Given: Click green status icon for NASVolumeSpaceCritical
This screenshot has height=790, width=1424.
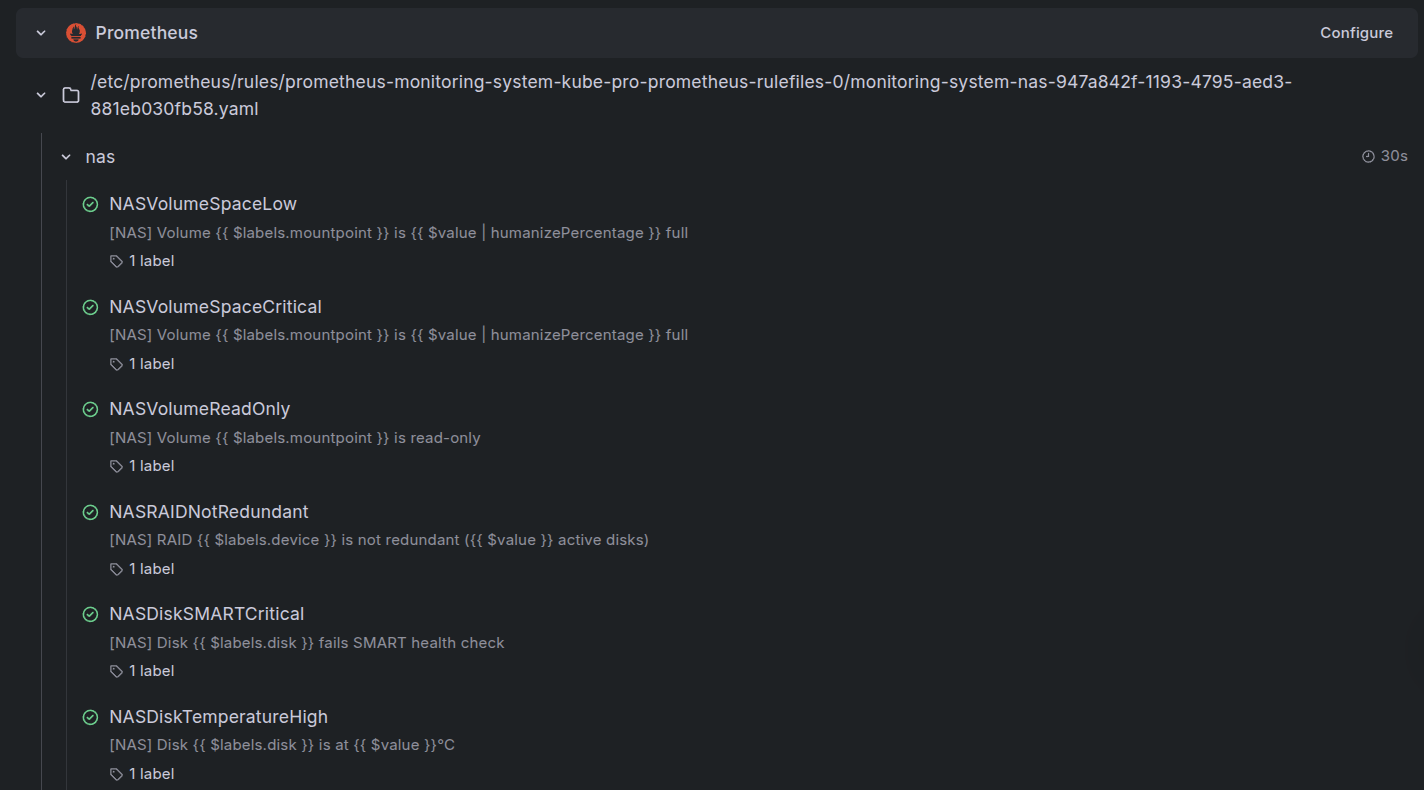Looking at the screenshot, I should coord(90,307).
